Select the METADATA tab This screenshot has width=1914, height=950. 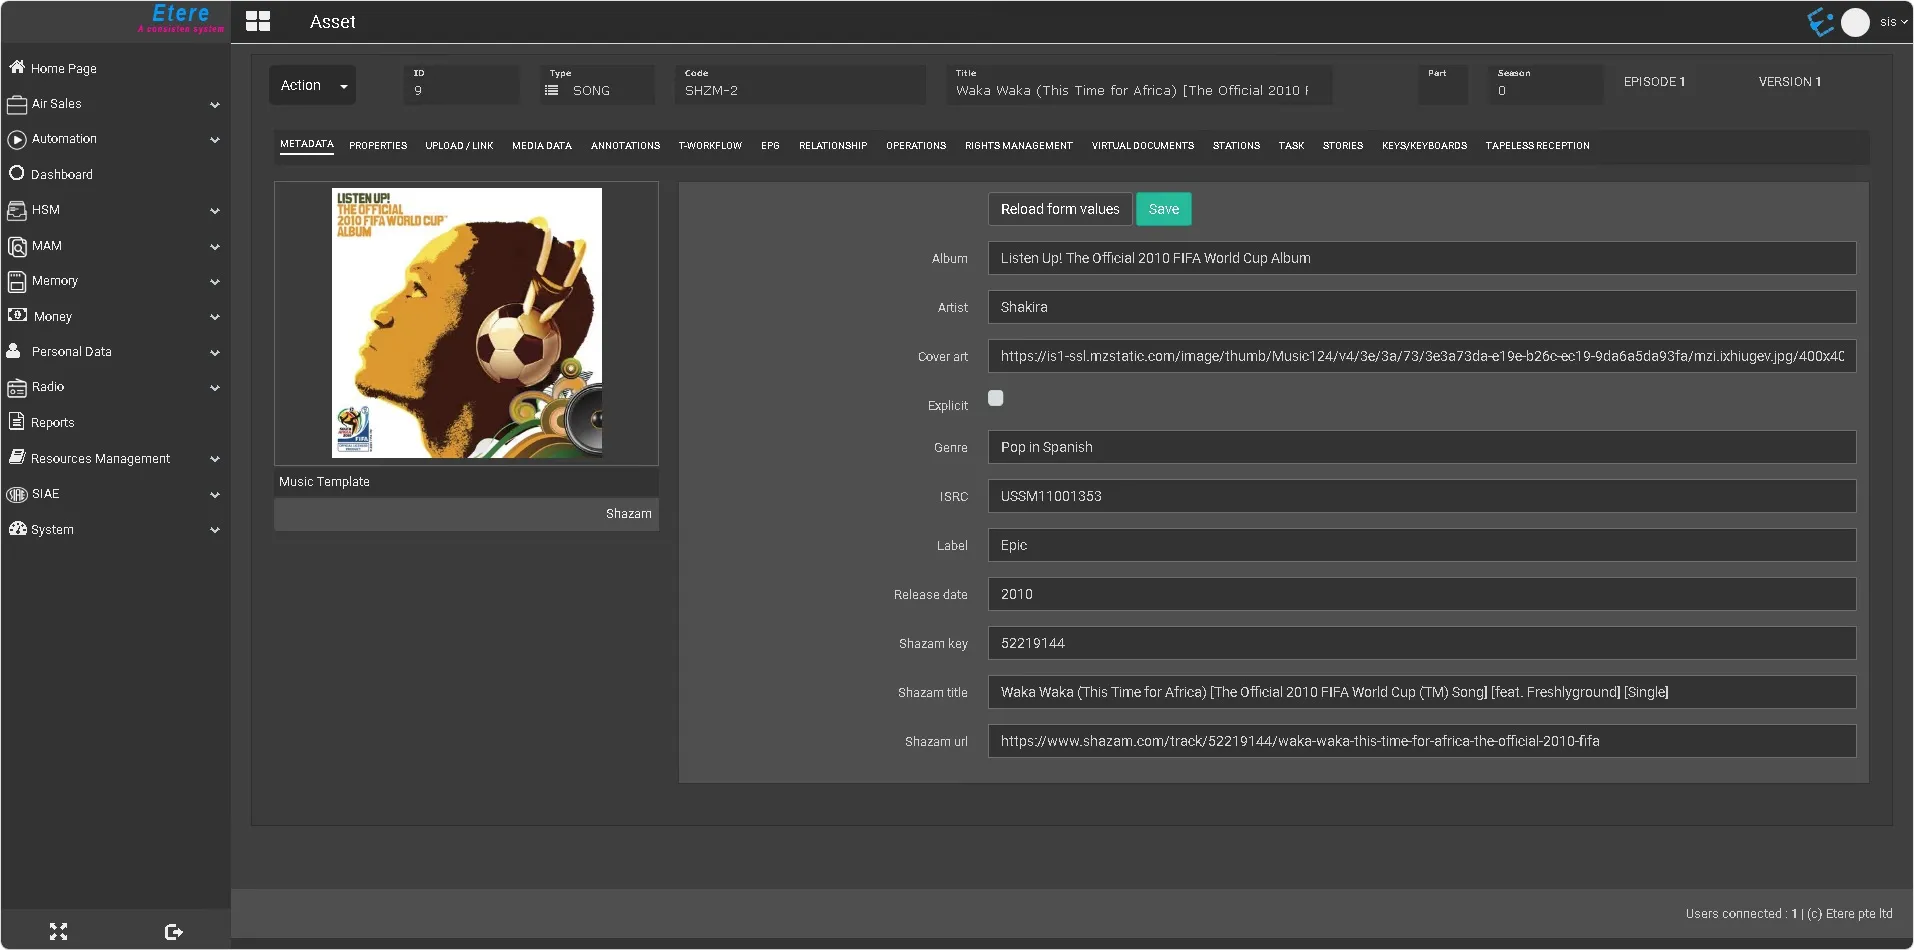(x=307, y=145)
